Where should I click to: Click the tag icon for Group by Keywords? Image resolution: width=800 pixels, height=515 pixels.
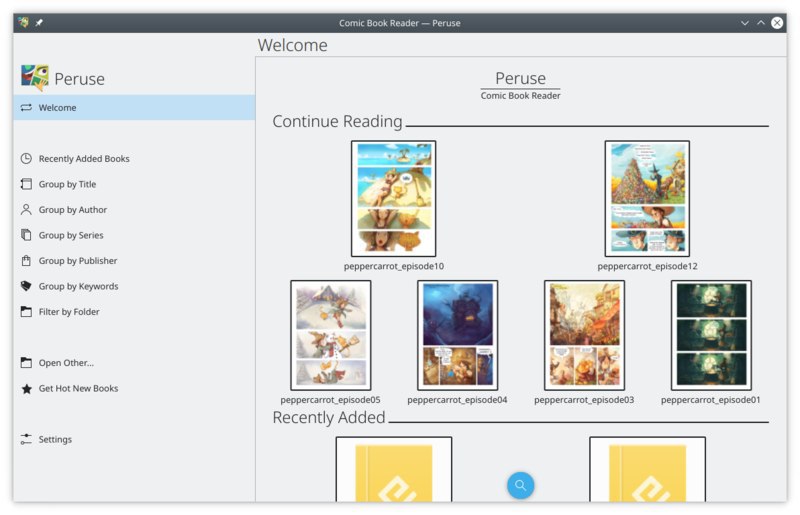point(26,286)
